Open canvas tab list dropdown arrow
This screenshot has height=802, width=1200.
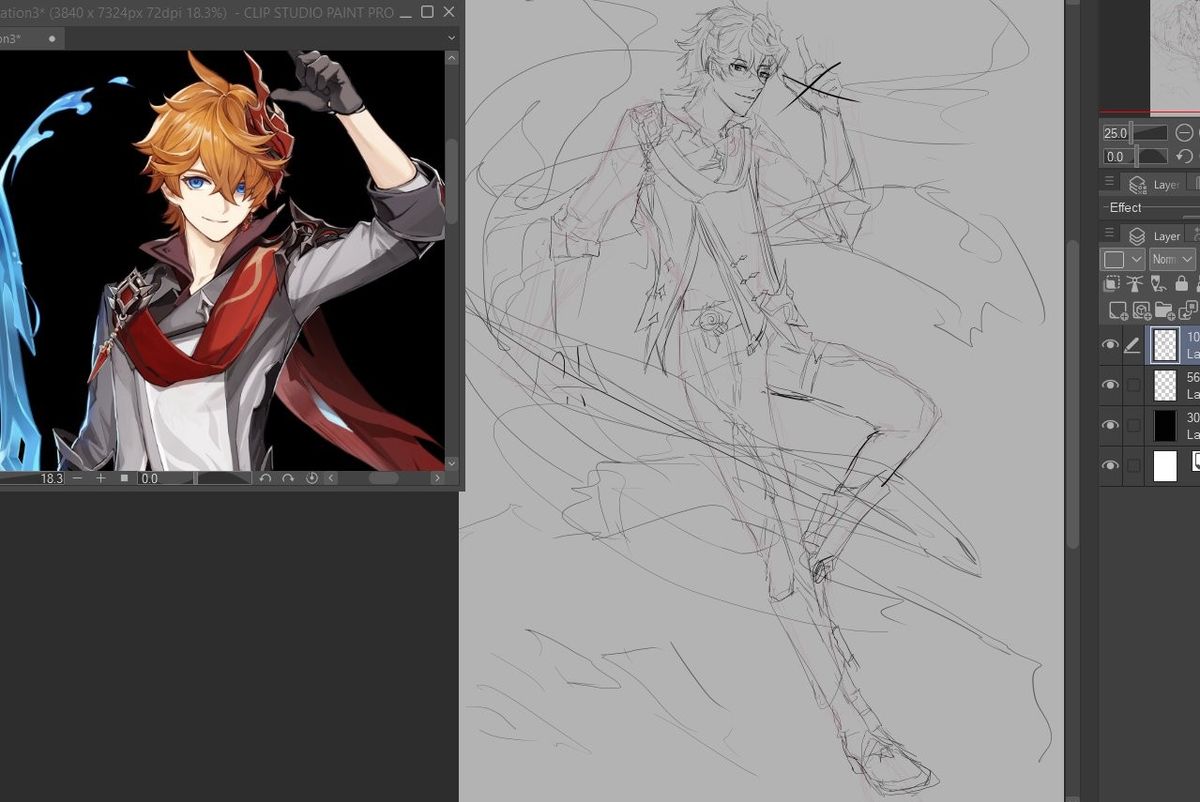click(452, 38)
